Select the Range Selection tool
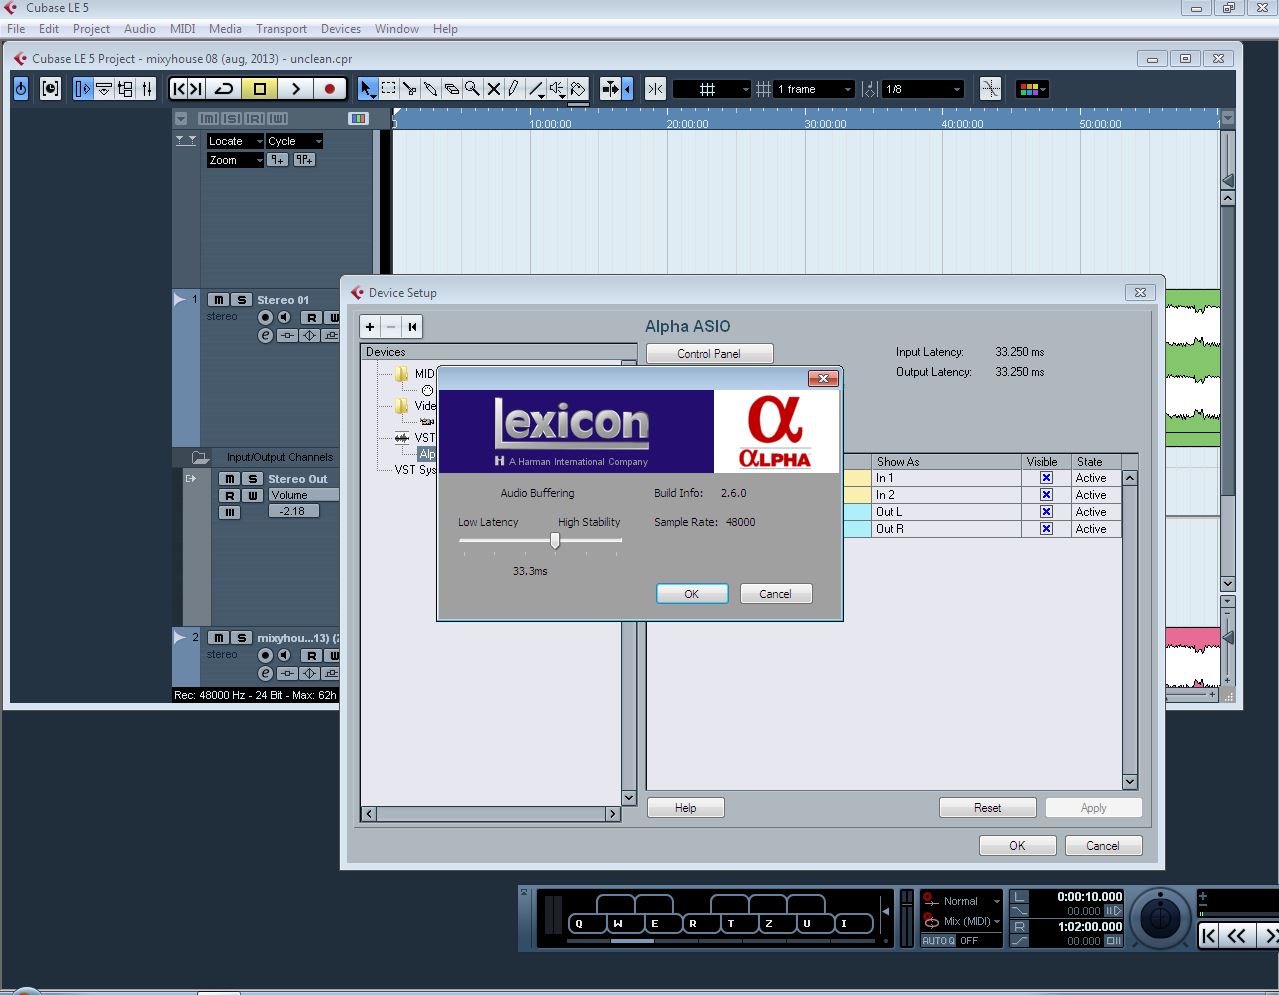 pos(388,89)
